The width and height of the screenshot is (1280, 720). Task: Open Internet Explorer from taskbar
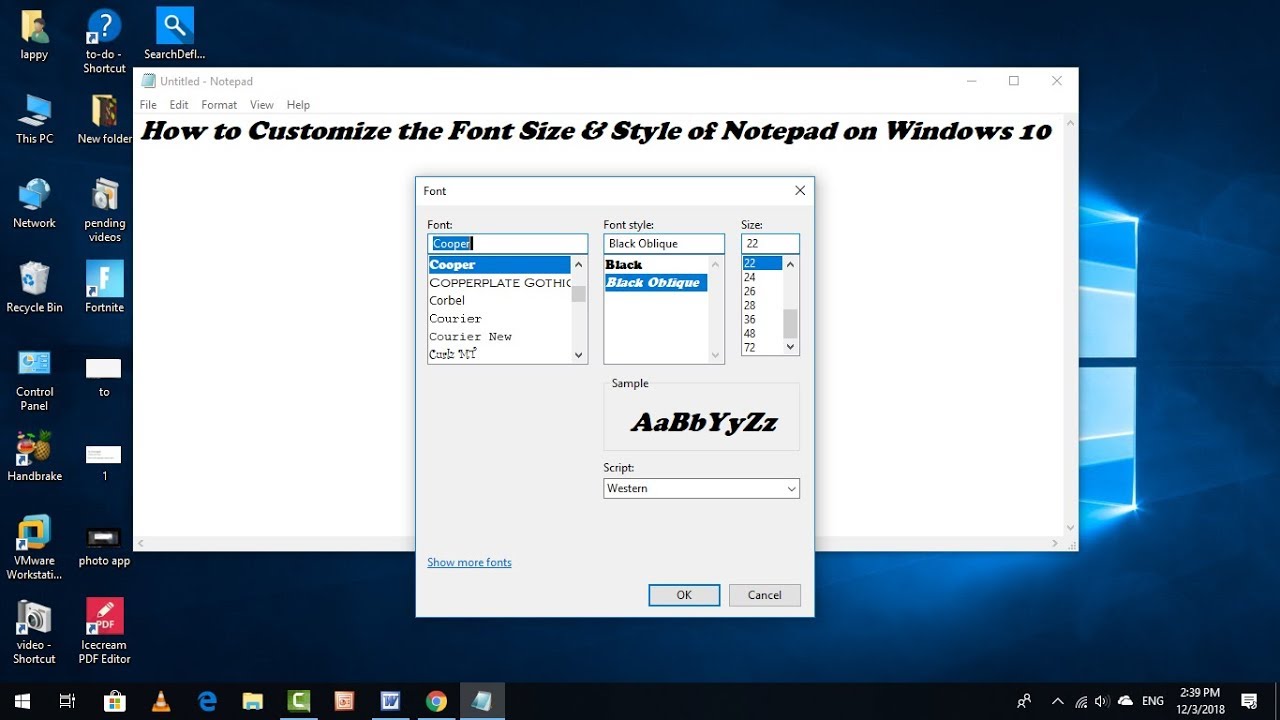[x=207, y=701]
